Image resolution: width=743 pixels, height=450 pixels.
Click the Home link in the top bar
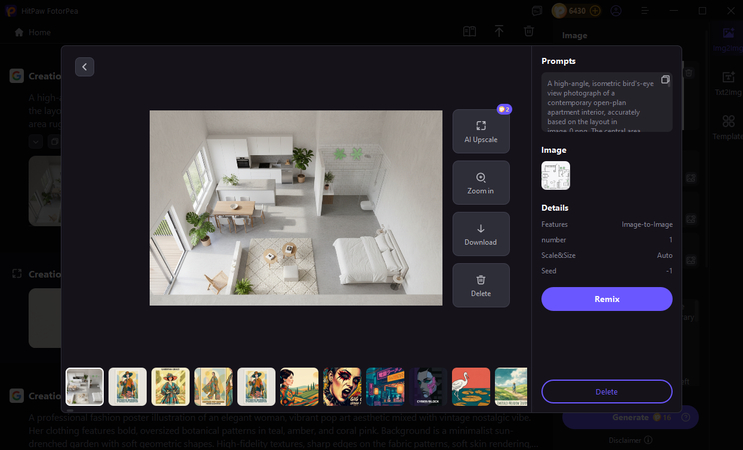[33, 32]
